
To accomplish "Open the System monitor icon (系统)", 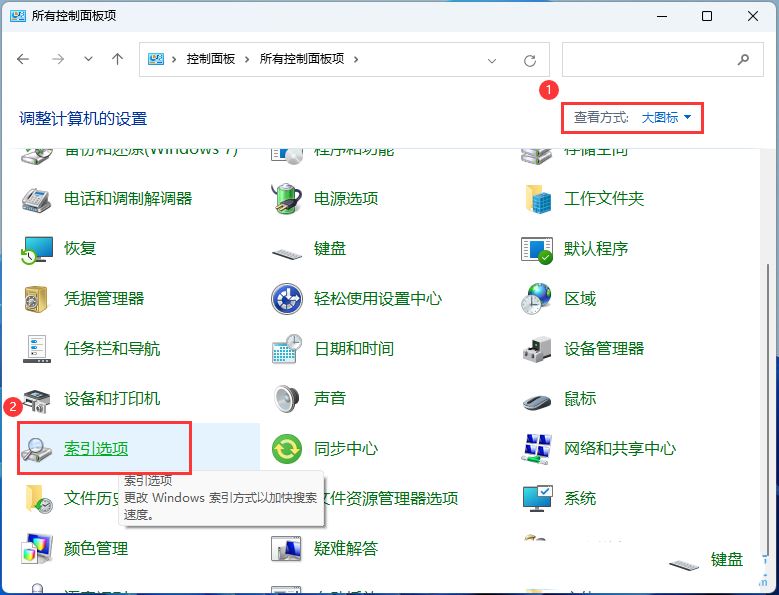I will click(538, 499).
